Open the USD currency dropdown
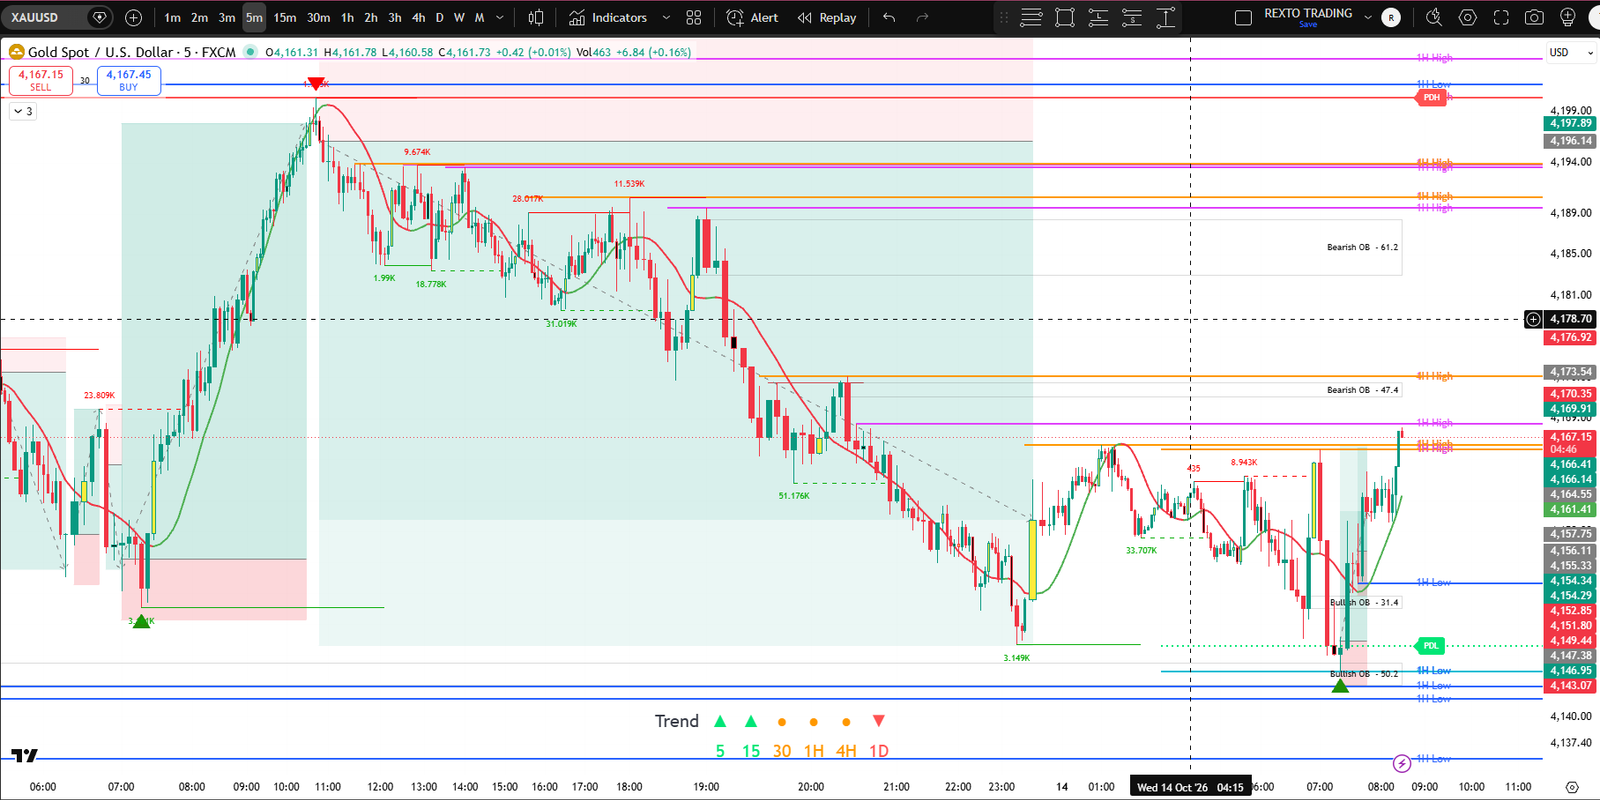 coord(1572,52)
